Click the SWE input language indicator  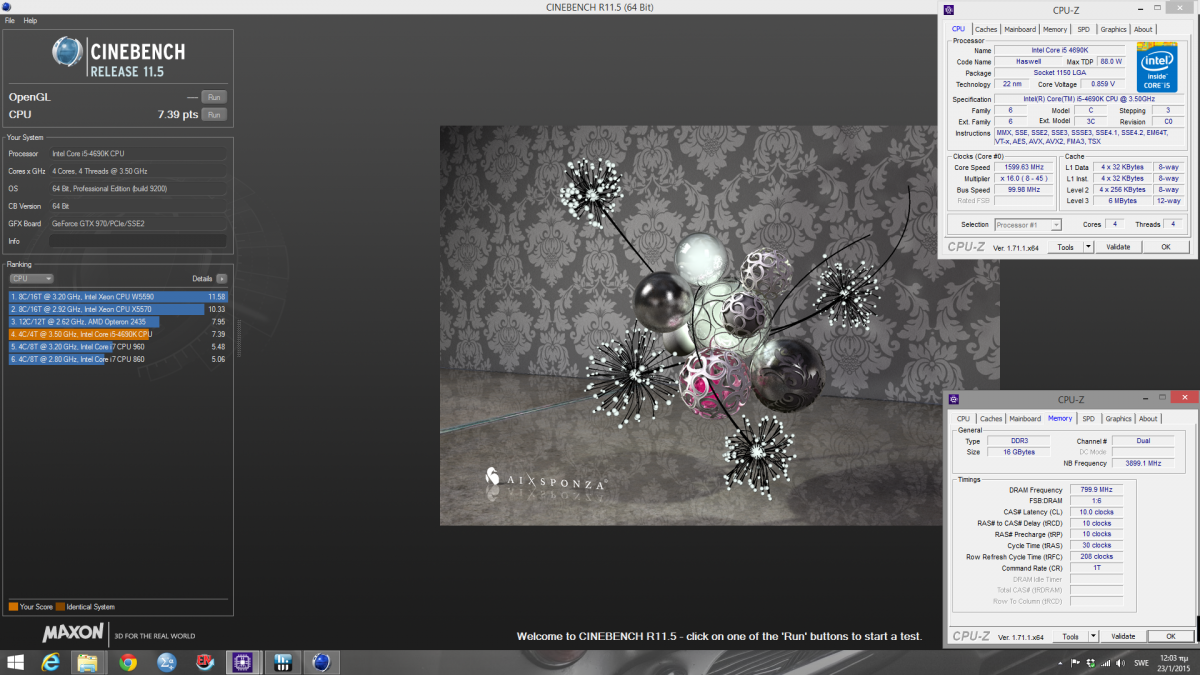1141,663
